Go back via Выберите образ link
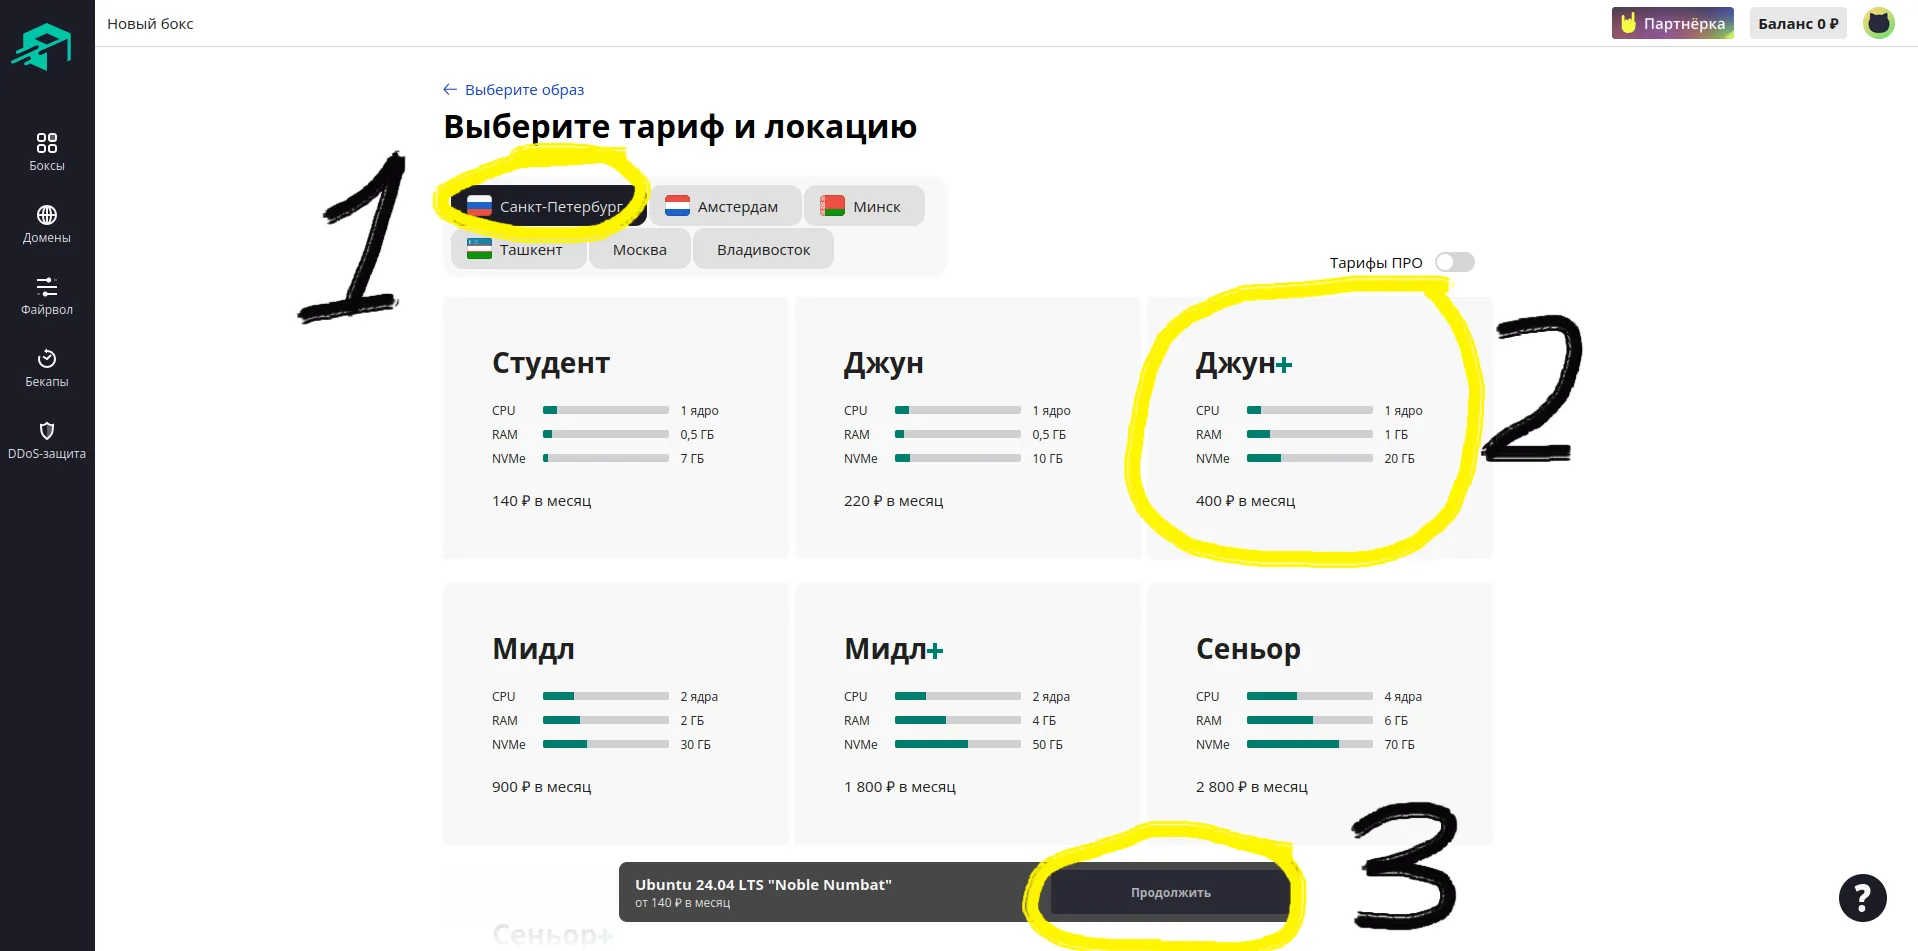1918x951 pixels. coord(524,89)
